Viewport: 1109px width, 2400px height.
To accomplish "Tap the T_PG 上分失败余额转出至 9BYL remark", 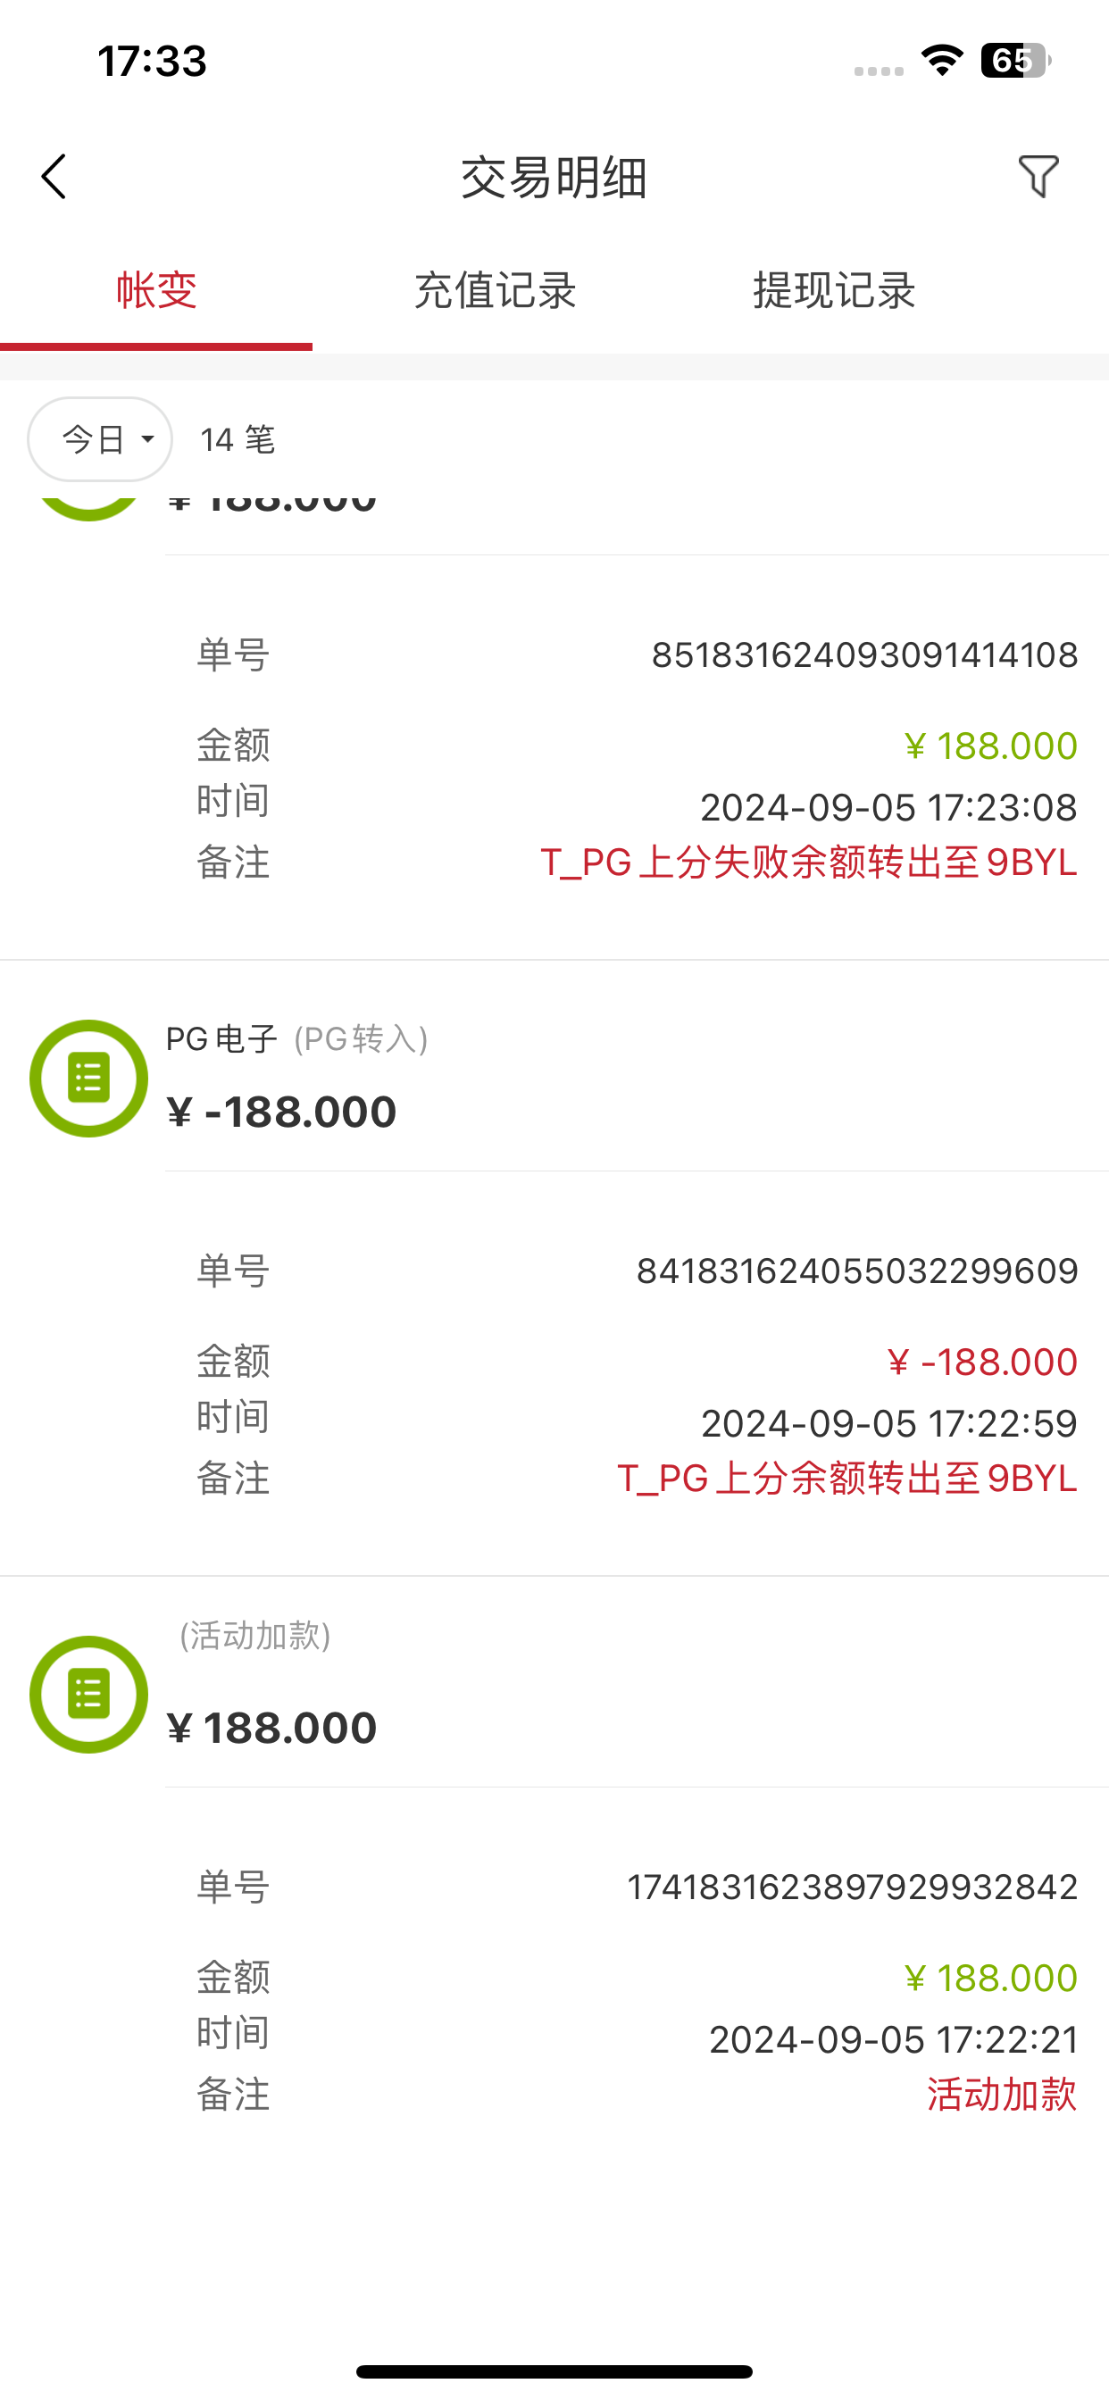I will coord(808,862).
